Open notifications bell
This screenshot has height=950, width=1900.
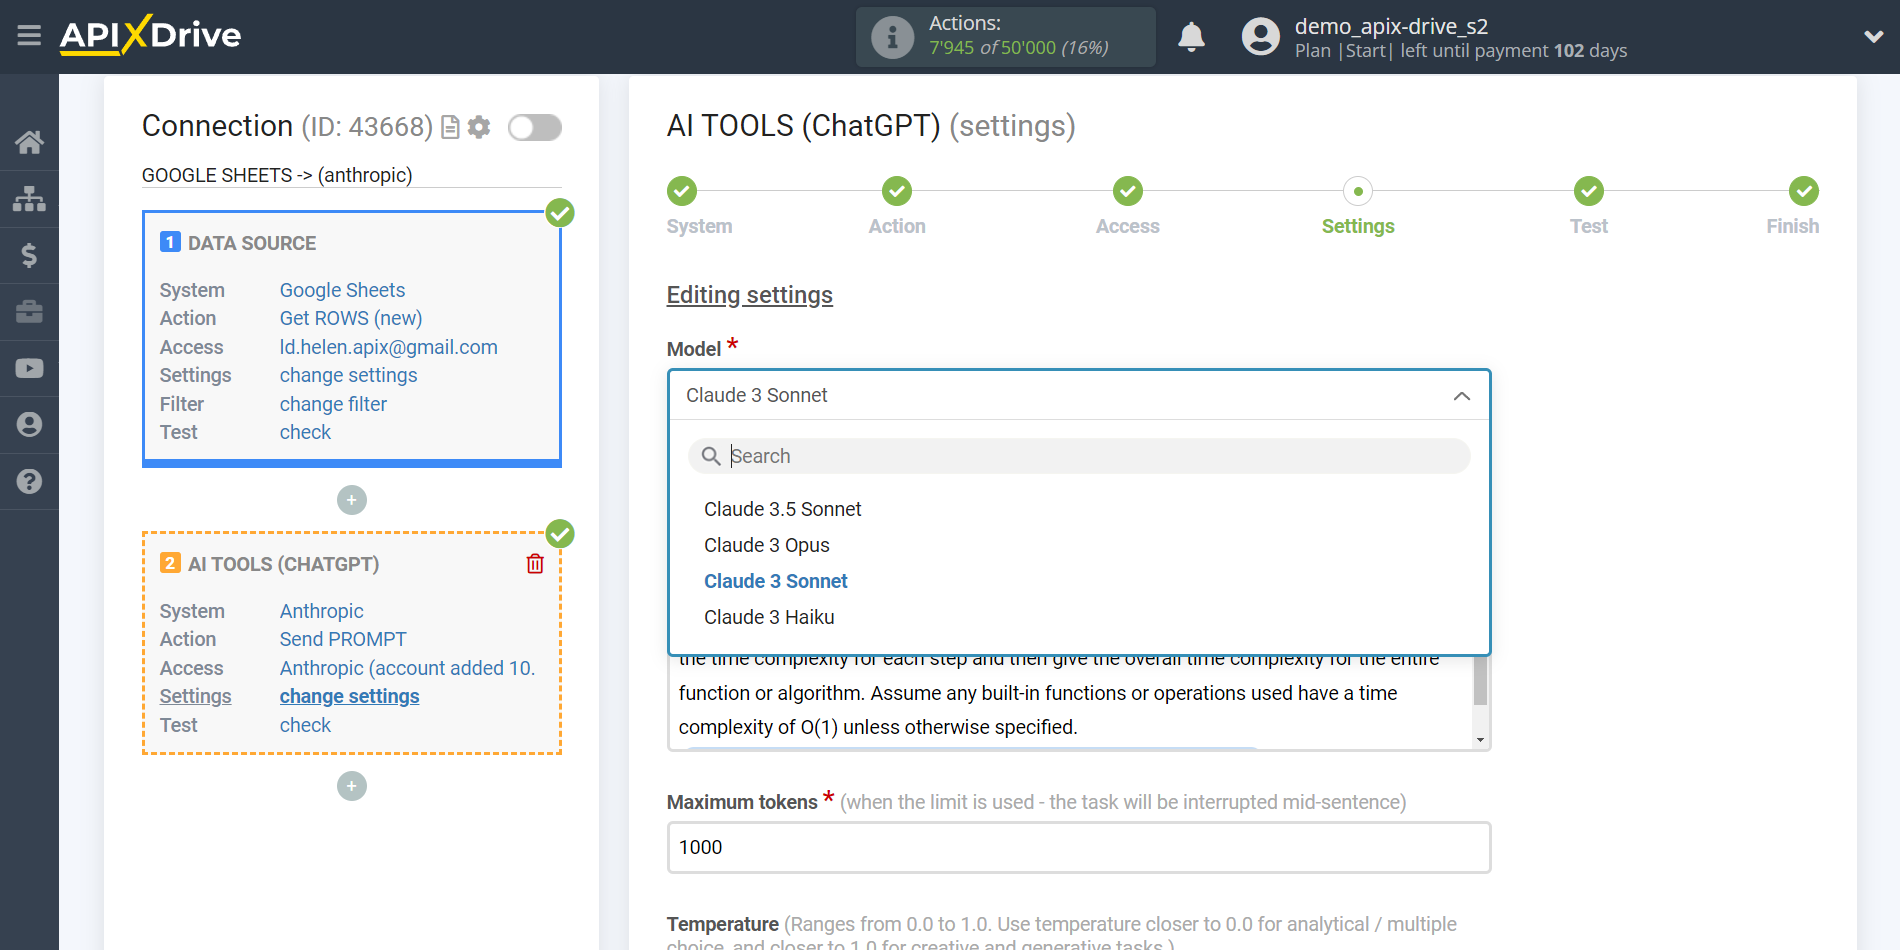[x=1191, y=37]
